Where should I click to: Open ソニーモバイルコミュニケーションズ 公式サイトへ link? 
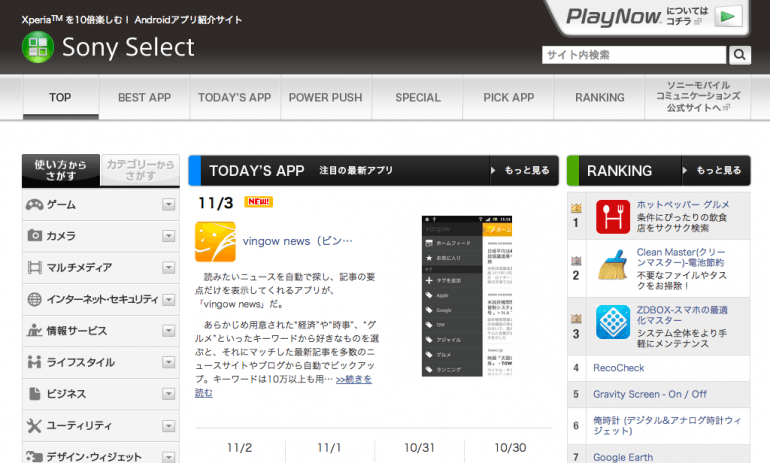click(x=698, y=97)
